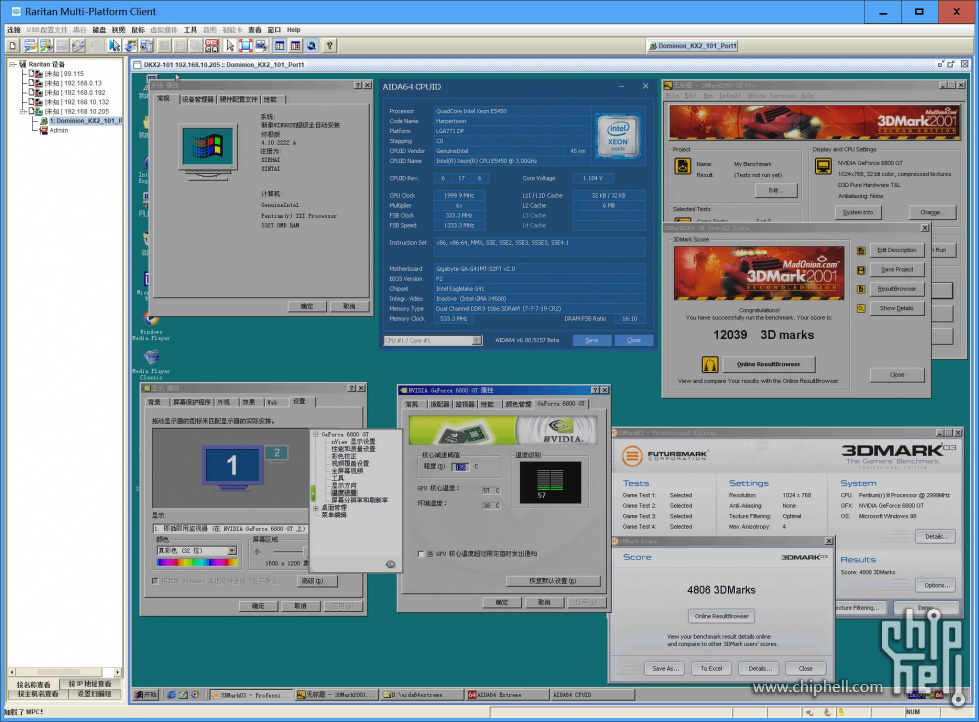Collapse the GeForce 6800 GT tree node

[316, 434]
